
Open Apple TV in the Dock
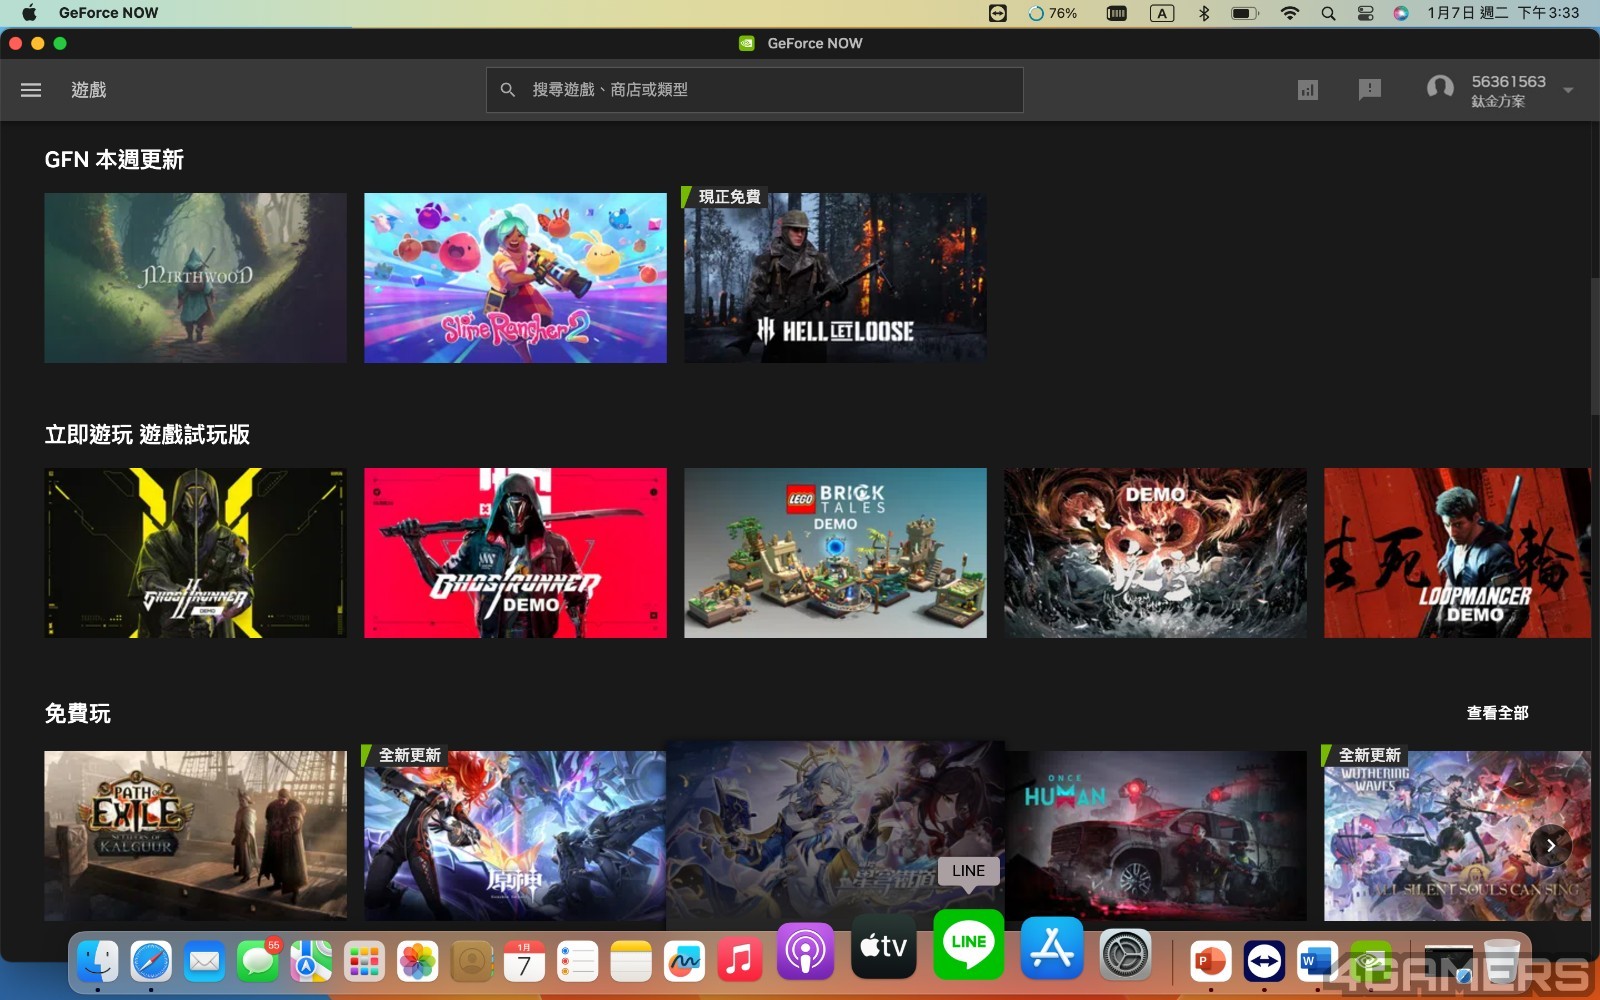884,946
